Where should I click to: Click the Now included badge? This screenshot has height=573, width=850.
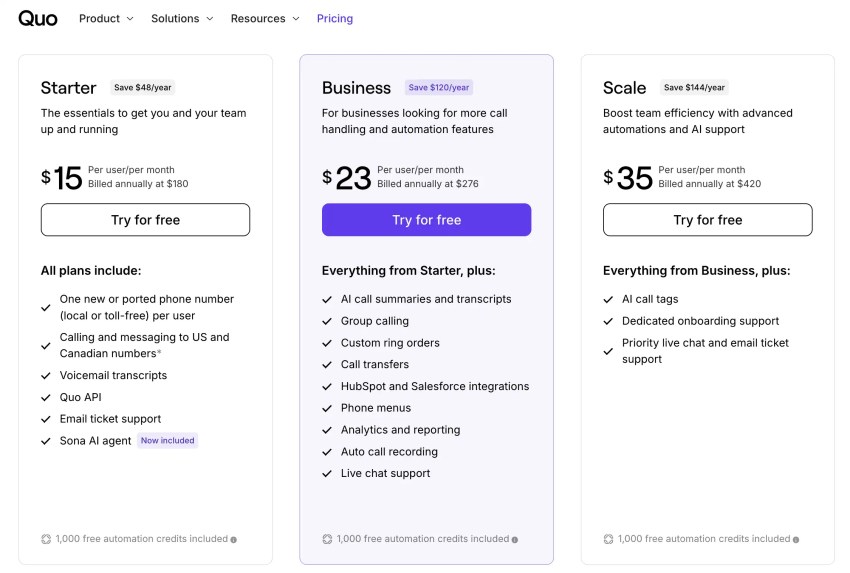point(167,440)
